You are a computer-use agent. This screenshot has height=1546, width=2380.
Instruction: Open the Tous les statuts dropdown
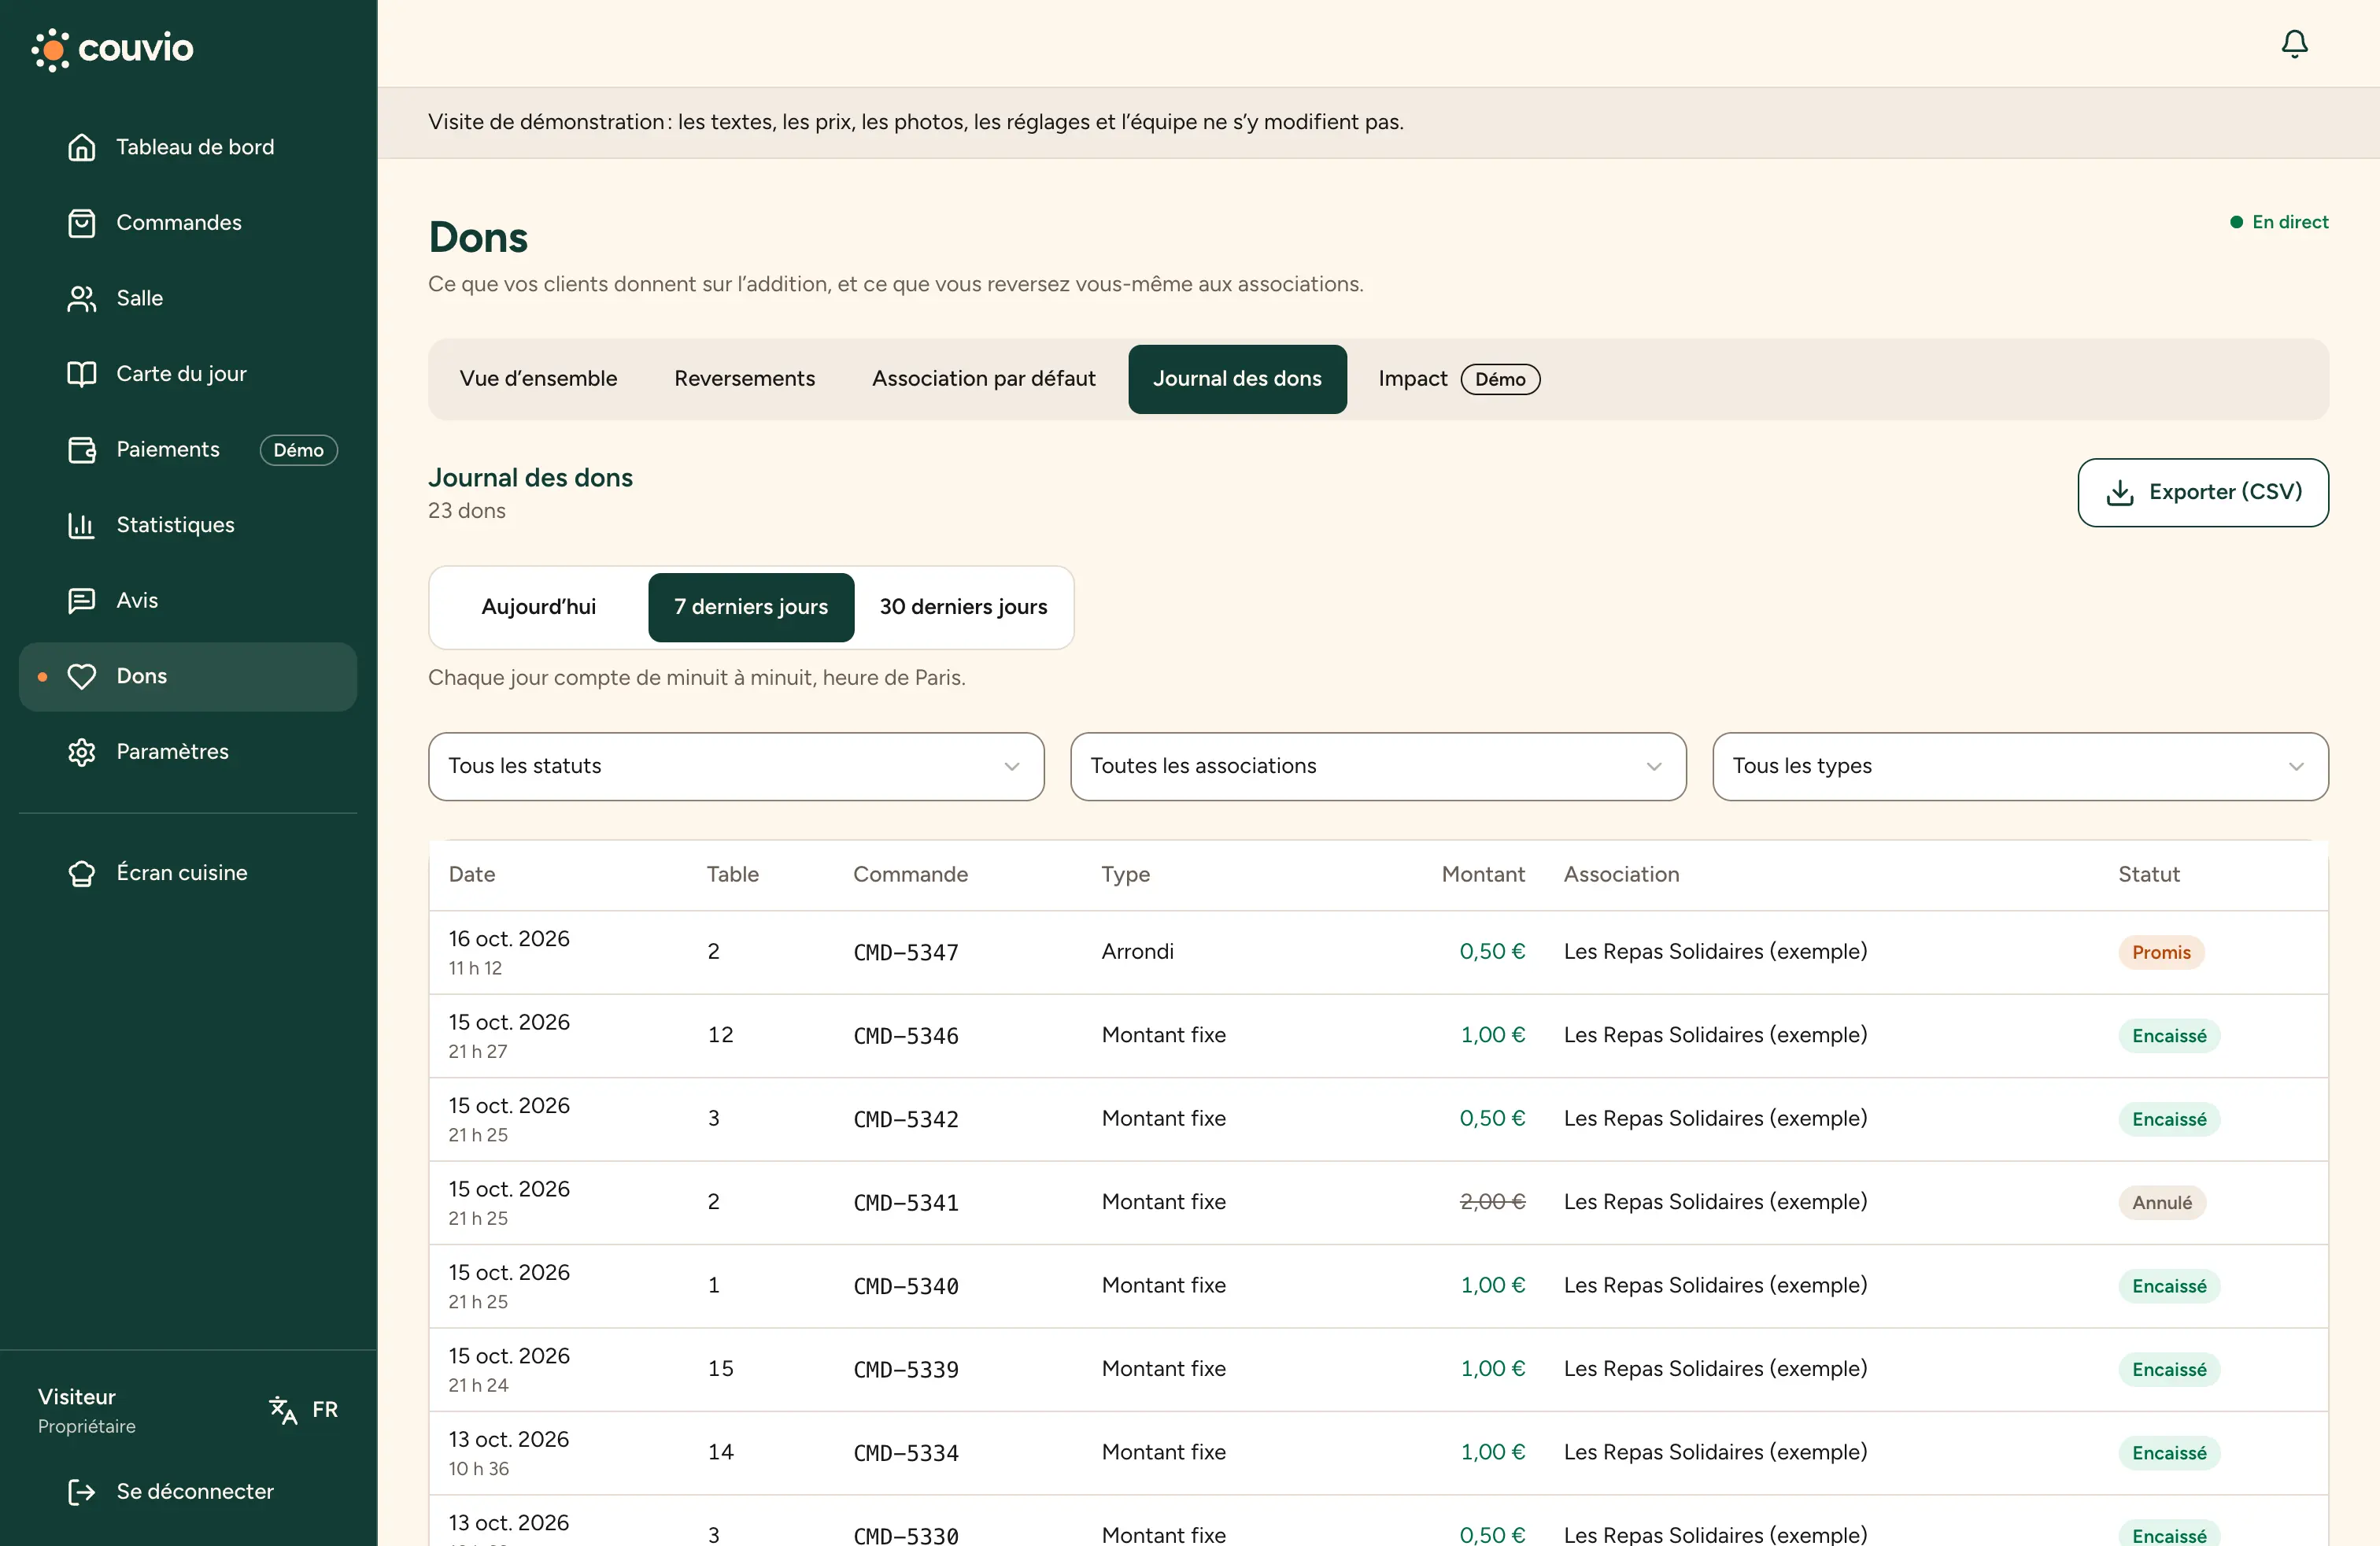tap(736, 766)
